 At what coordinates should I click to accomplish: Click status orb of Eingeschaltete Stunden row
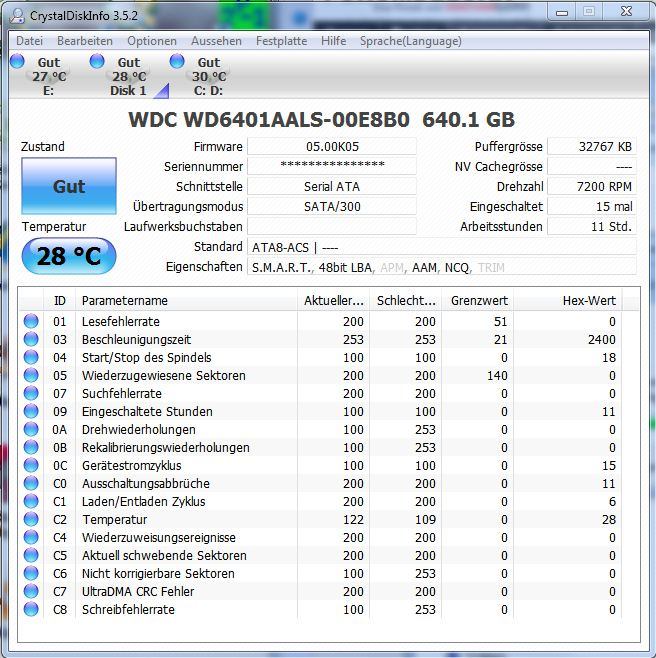click(31, 411)
